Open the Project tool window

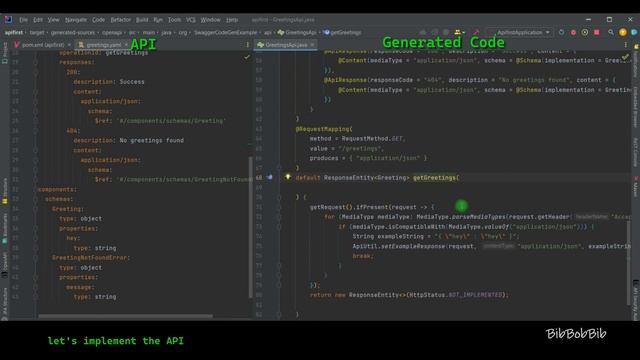point(4,52)
